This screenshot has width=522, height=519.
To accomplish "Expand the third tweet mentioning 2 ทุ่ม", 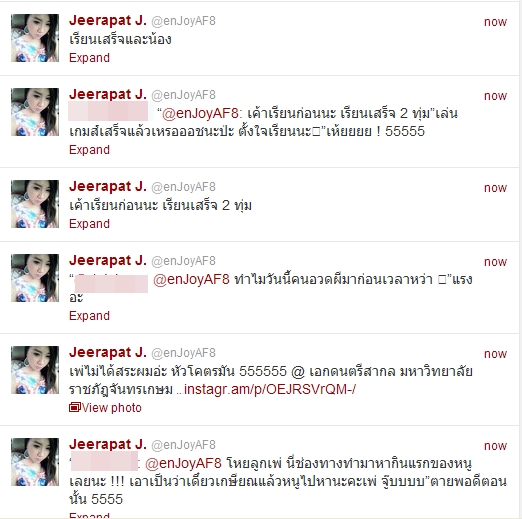I will tap(89, 224).
